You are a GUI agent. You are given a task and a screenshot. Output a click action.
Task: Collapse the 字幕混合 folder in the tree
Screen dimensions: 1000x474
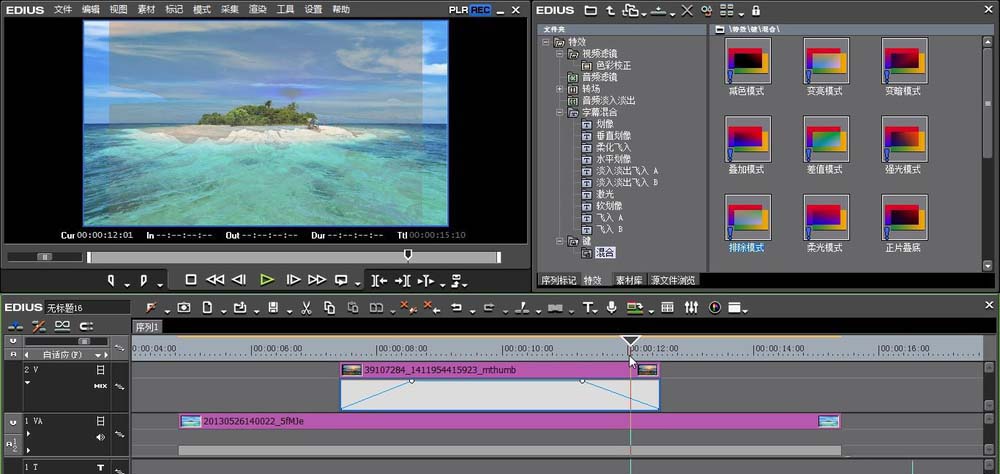tap(560, 113)
